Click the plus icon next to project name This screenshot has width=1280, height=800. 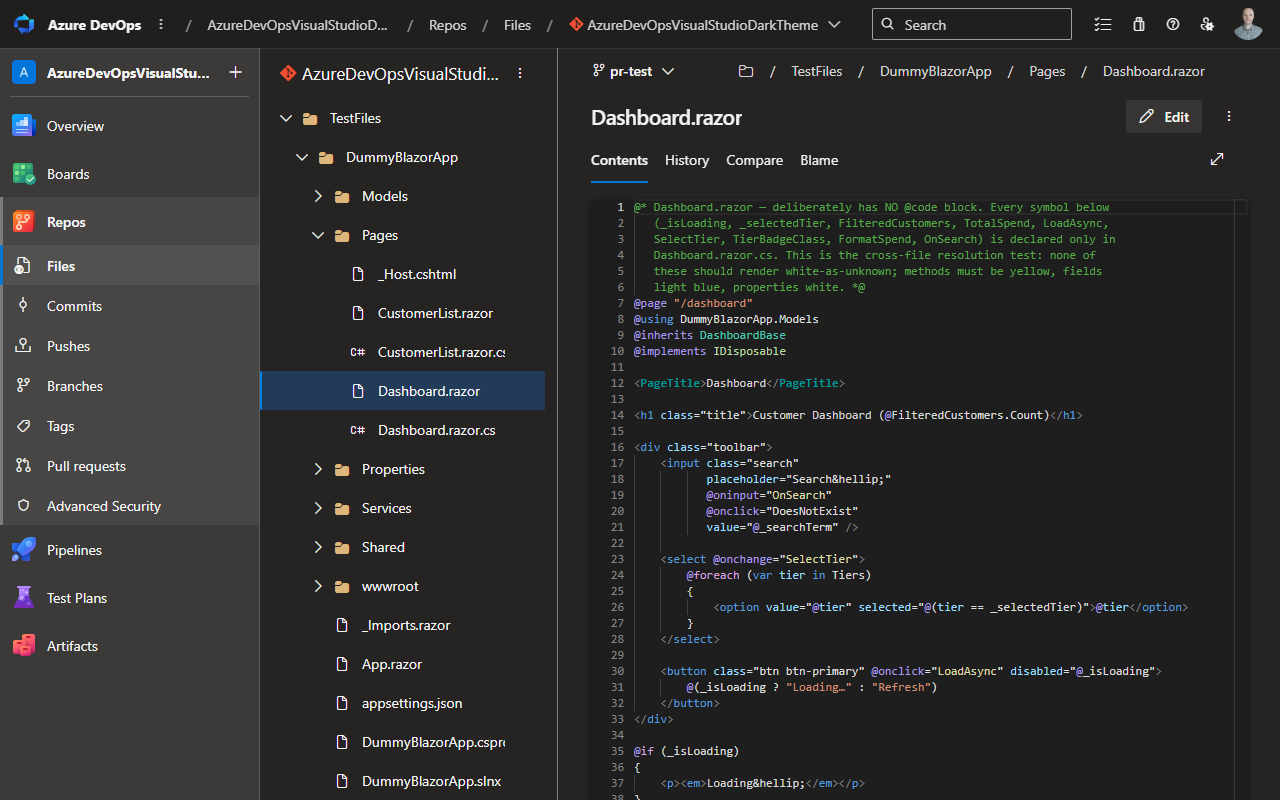(x=235, y=72)
